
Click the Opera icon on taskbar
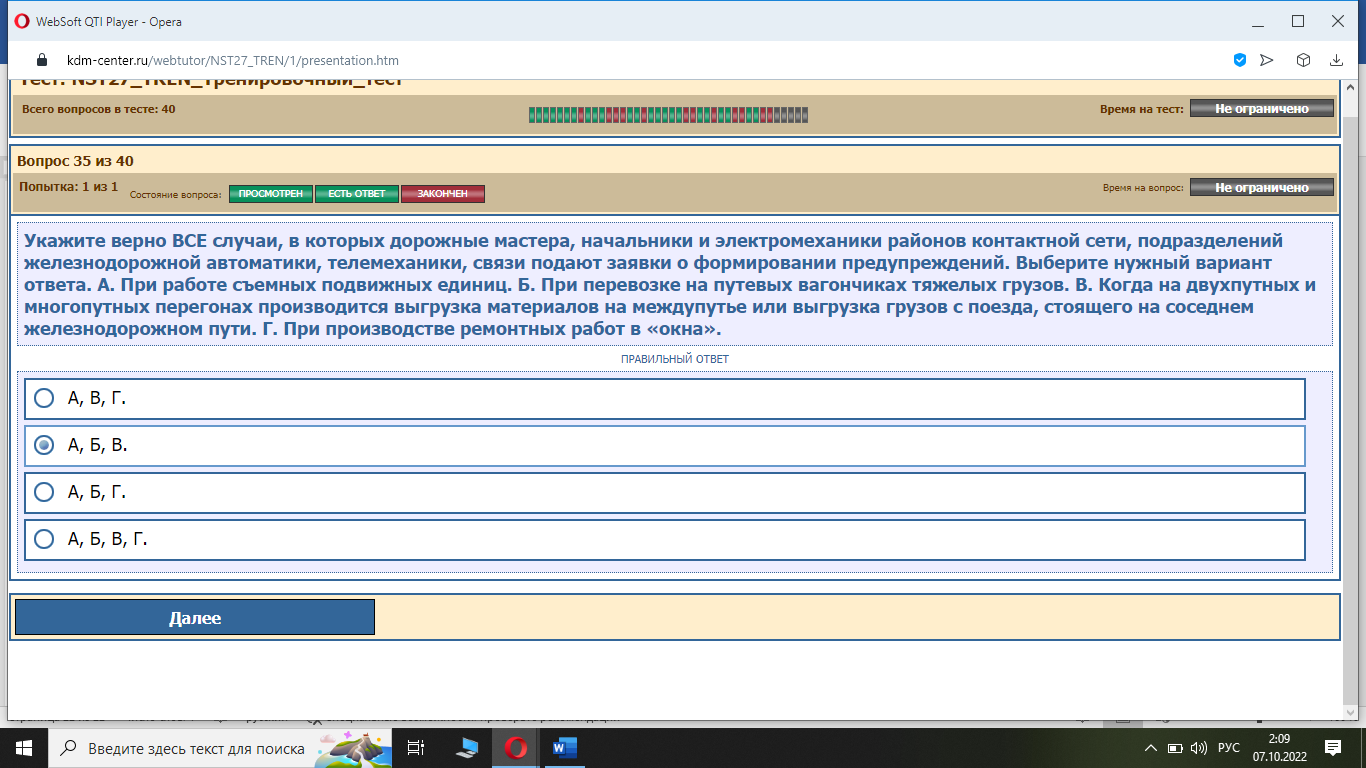516,748
